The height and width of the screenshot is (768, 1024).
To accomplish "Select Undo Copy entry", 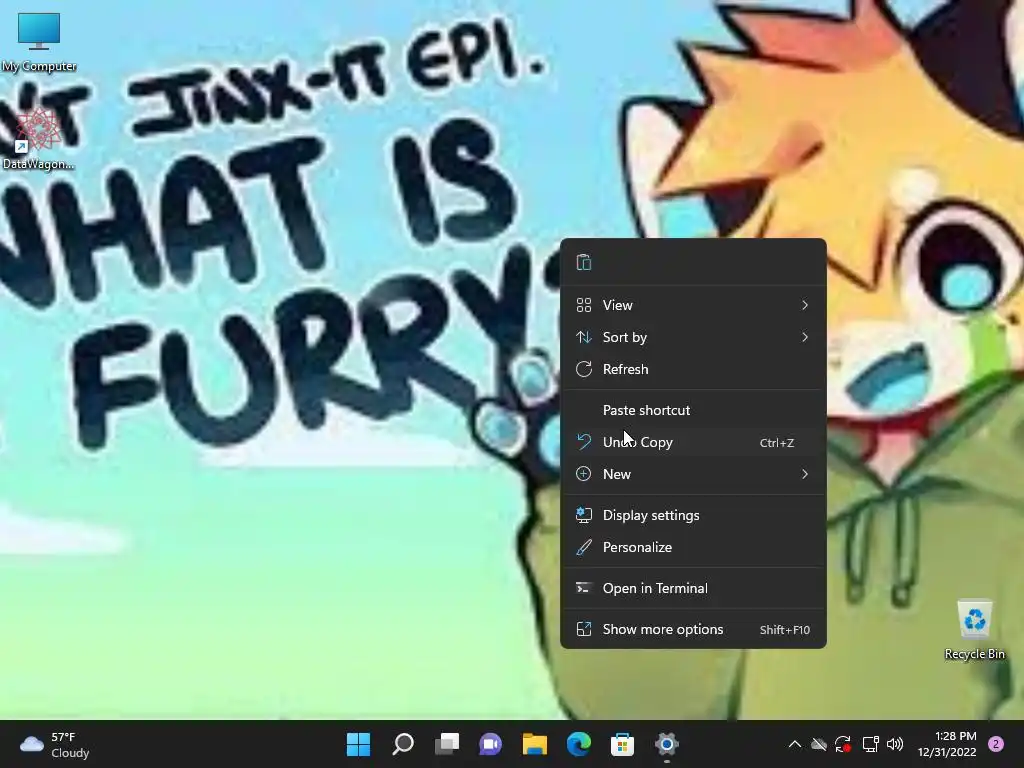I will (694, 442).
